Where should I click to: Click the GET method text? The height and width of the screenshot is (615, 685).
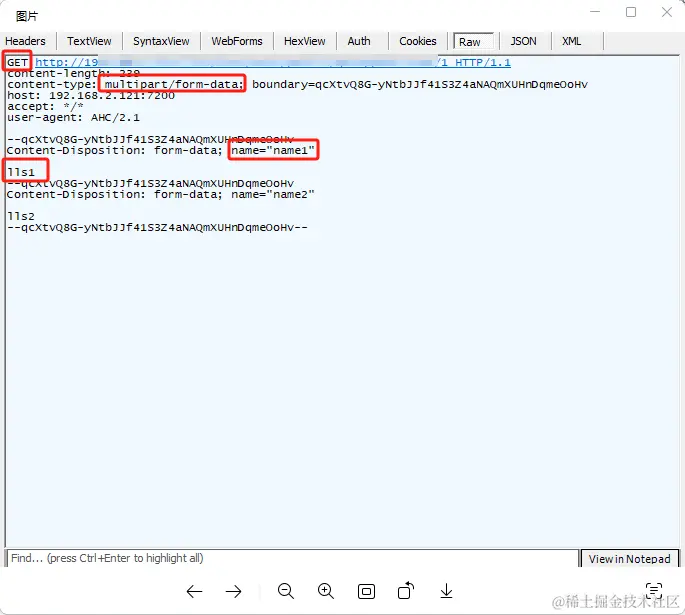17,62
